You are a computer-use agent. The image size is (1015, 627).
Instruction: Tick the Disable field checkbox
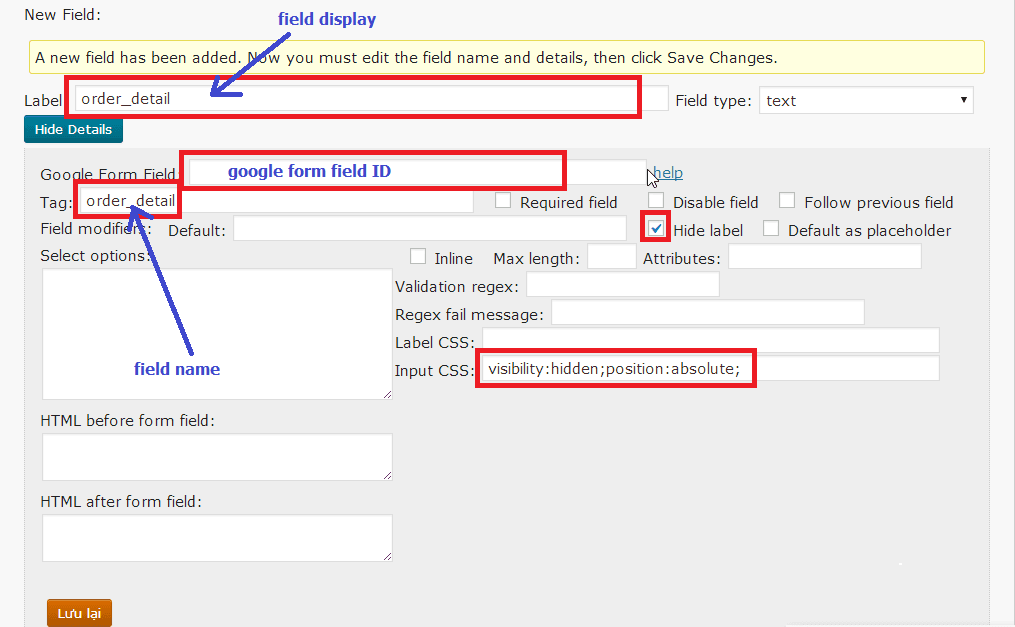[656, 201]
